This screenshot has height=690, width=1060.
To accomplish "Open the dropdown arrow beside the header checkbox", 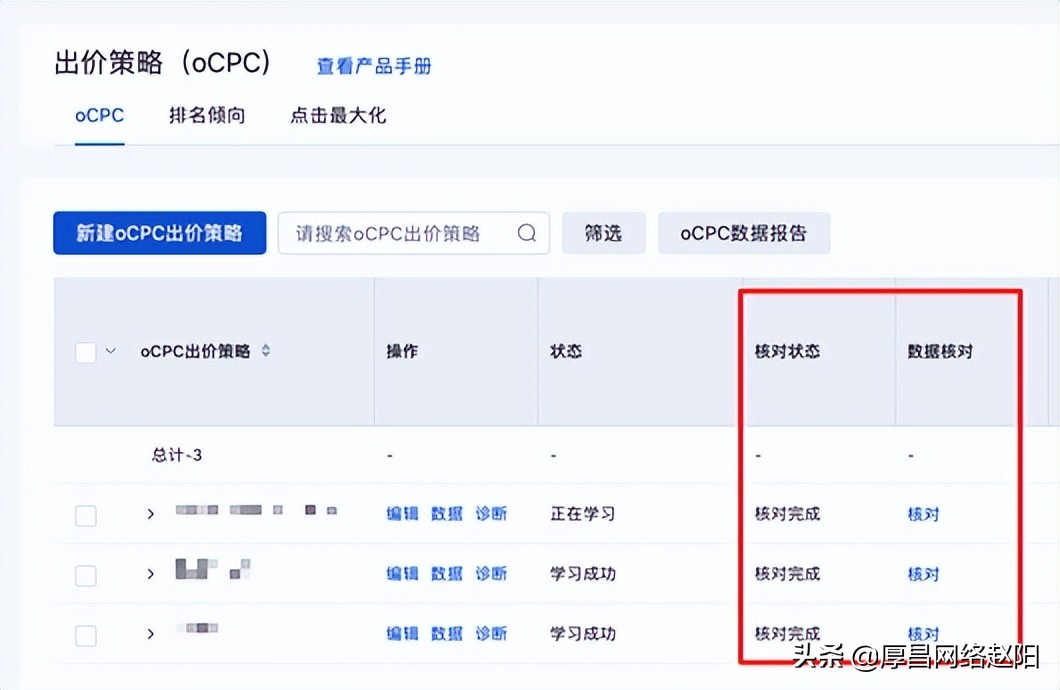I will pos(110,351).
